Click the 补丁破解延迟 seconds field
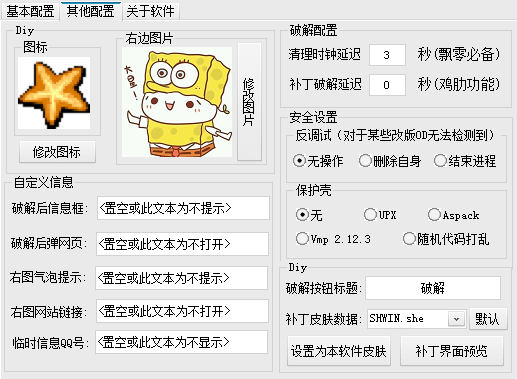 pyautogui.click(x=387, y=85)
